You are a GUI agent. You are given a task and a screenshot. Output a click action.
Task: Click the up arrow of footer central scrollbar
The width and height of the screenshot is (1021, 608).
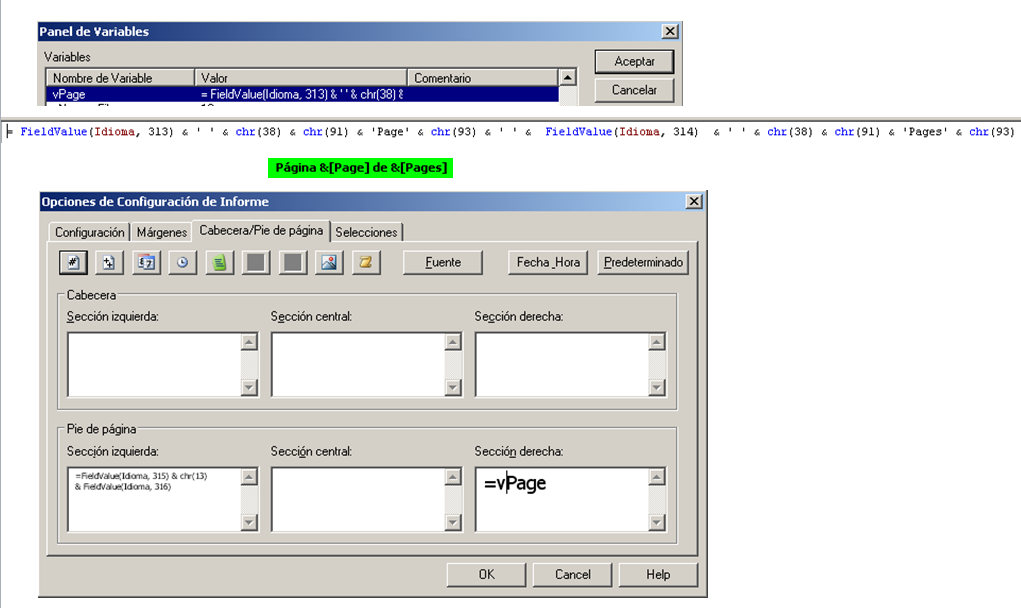[x=453, y=477]
